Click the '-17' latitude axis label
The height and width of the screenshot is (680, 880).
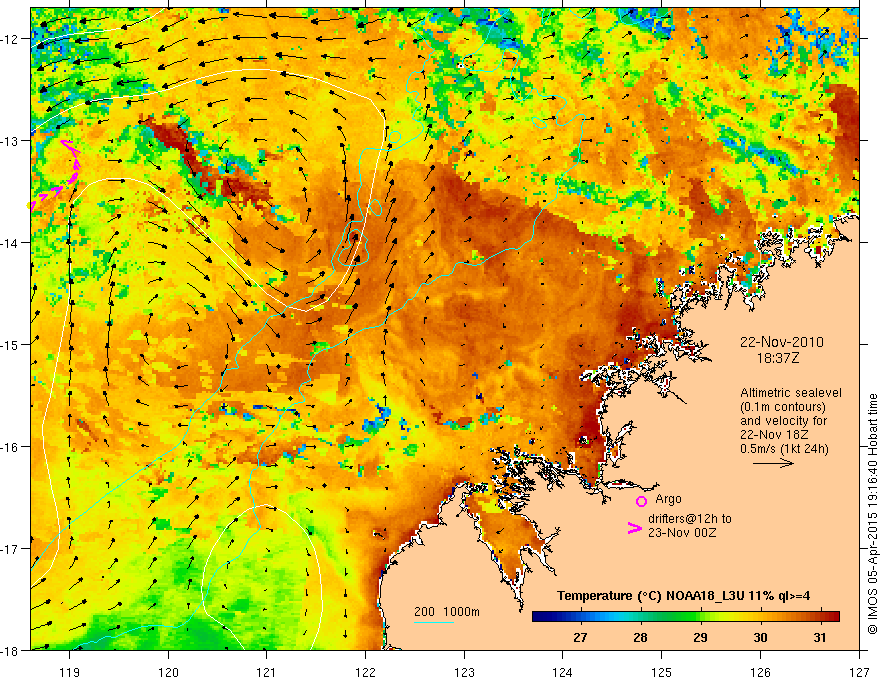pos(10,549)
